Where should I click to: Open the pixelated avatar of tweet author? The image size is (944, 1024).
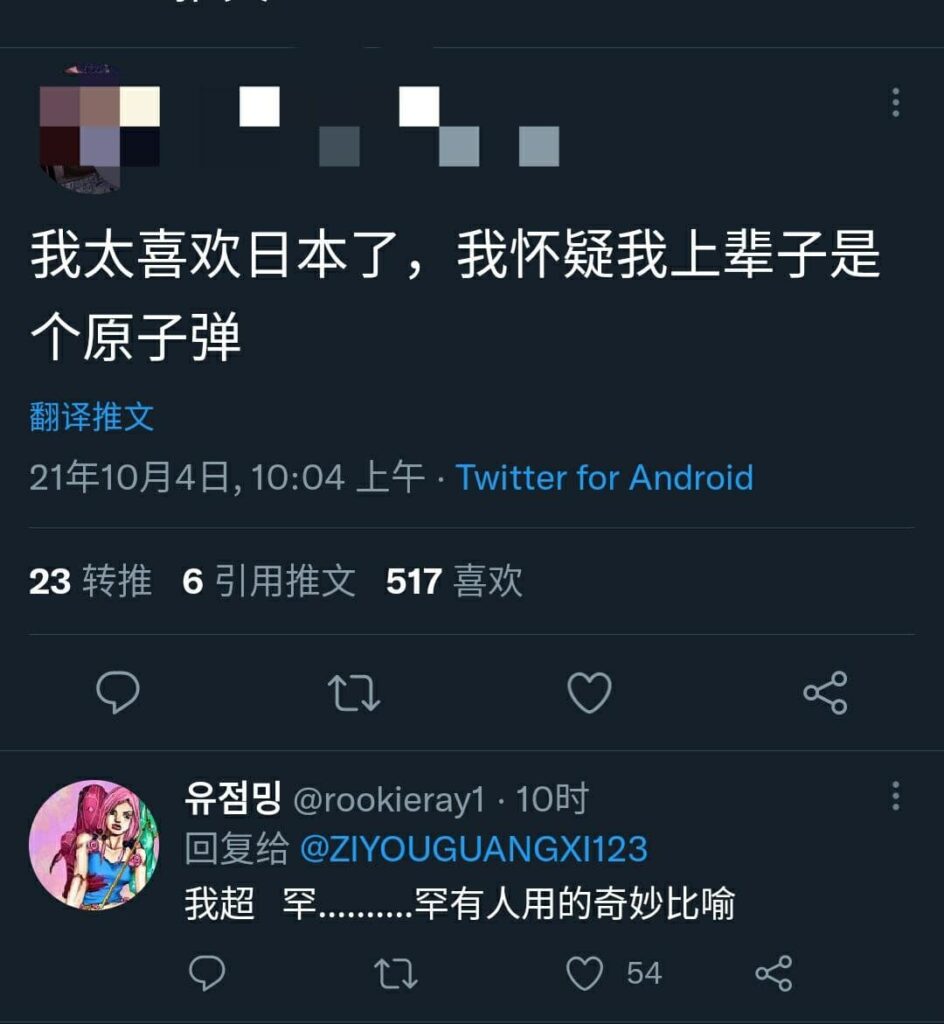tap(99, 127)
